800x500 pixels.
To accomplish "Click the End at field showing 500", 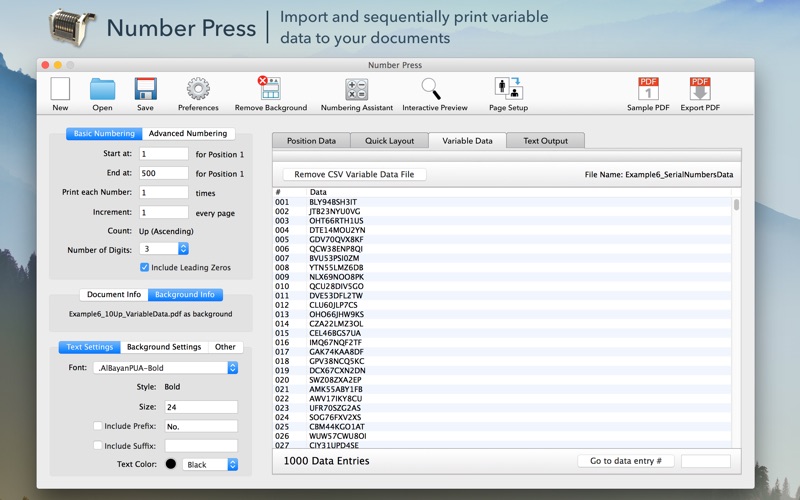I will [164, 173].
